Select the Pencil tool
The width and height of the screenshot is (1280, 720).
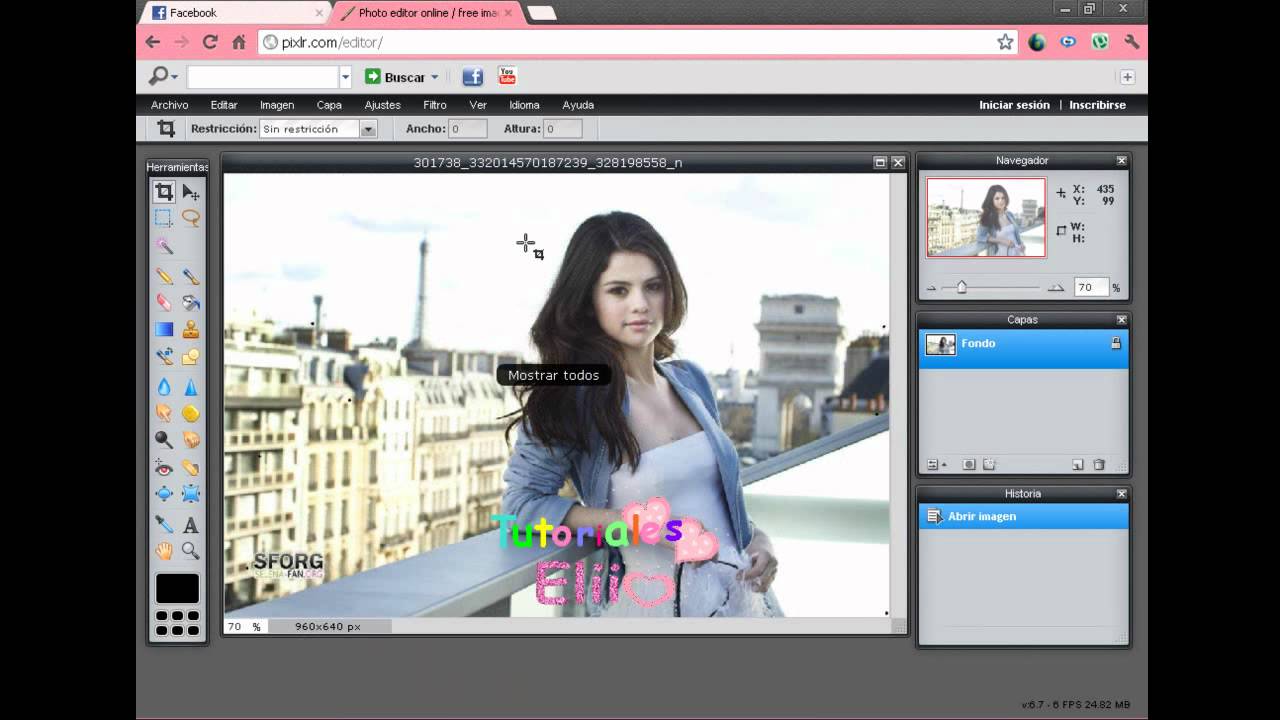(x=164, y=276)
